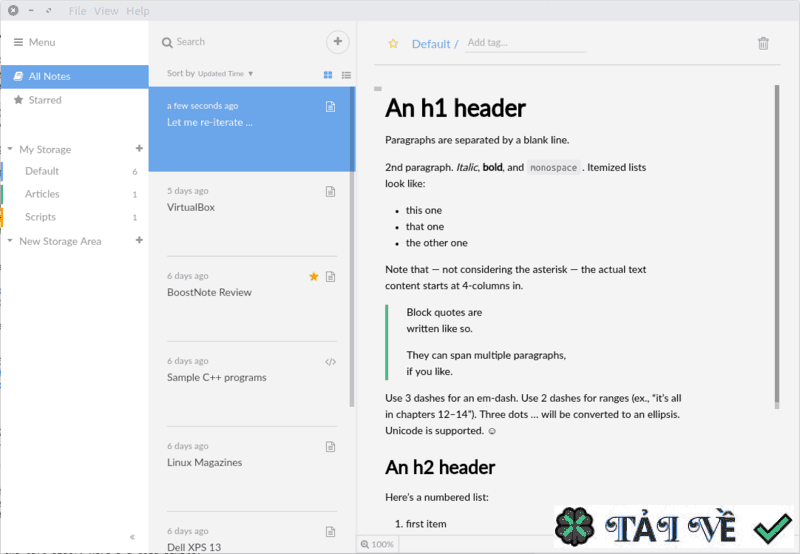This screenshot has width=800, height=554.
Task: Switch to compact list view
Action: click(346, 75)
